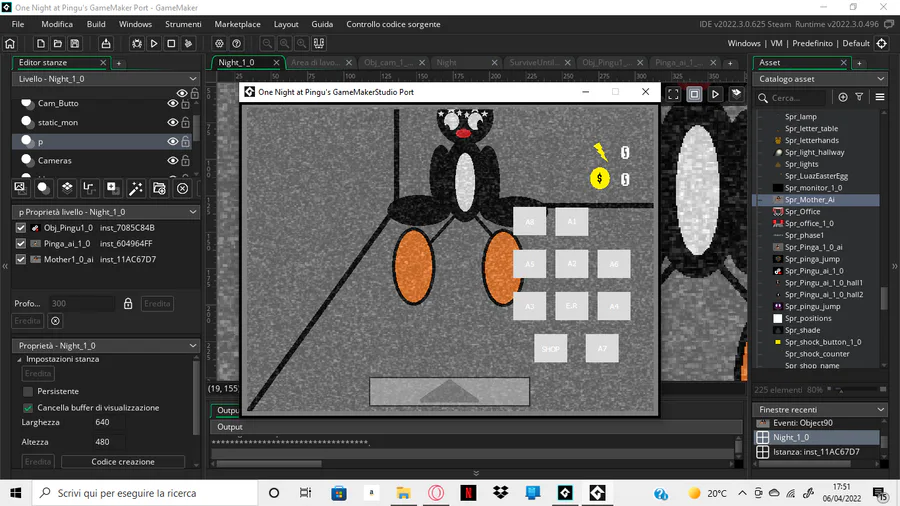Viewport: 900px width, 506px height.
Task: Click the Profondità depth field 300
Action: point(82,303)
